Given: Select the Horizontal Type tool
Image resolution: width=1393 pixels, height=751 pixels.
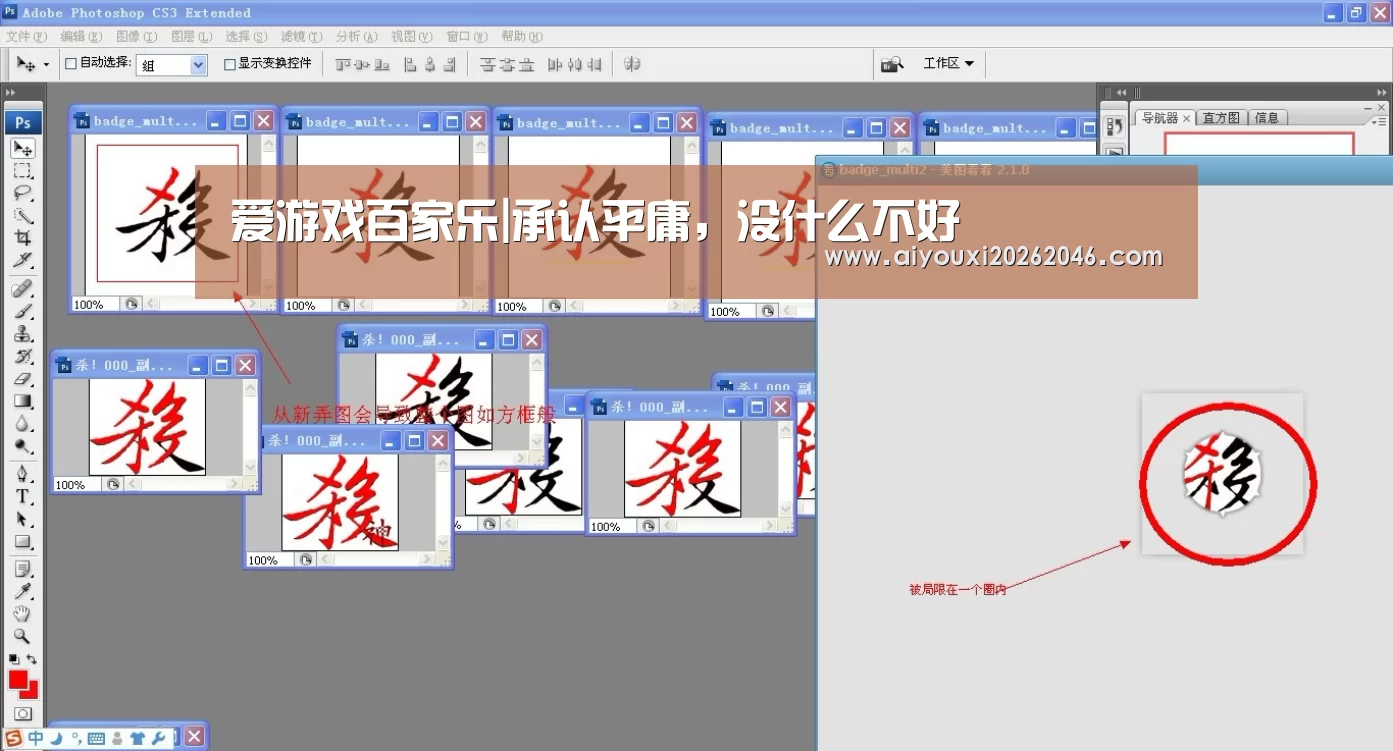Looking at the screenshot, I should pos(22,496).
